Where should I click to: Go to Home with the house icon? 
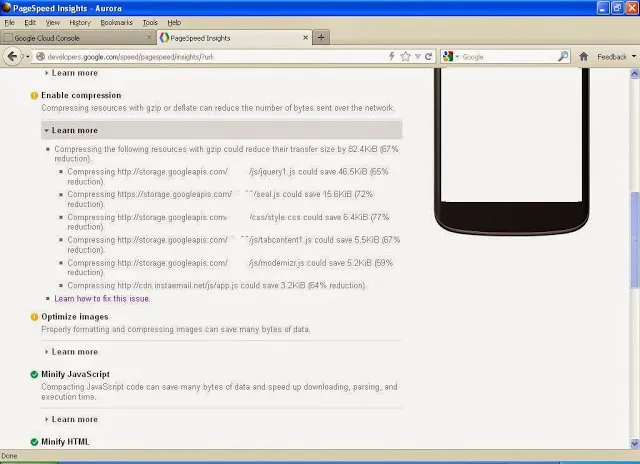[584, 56]
